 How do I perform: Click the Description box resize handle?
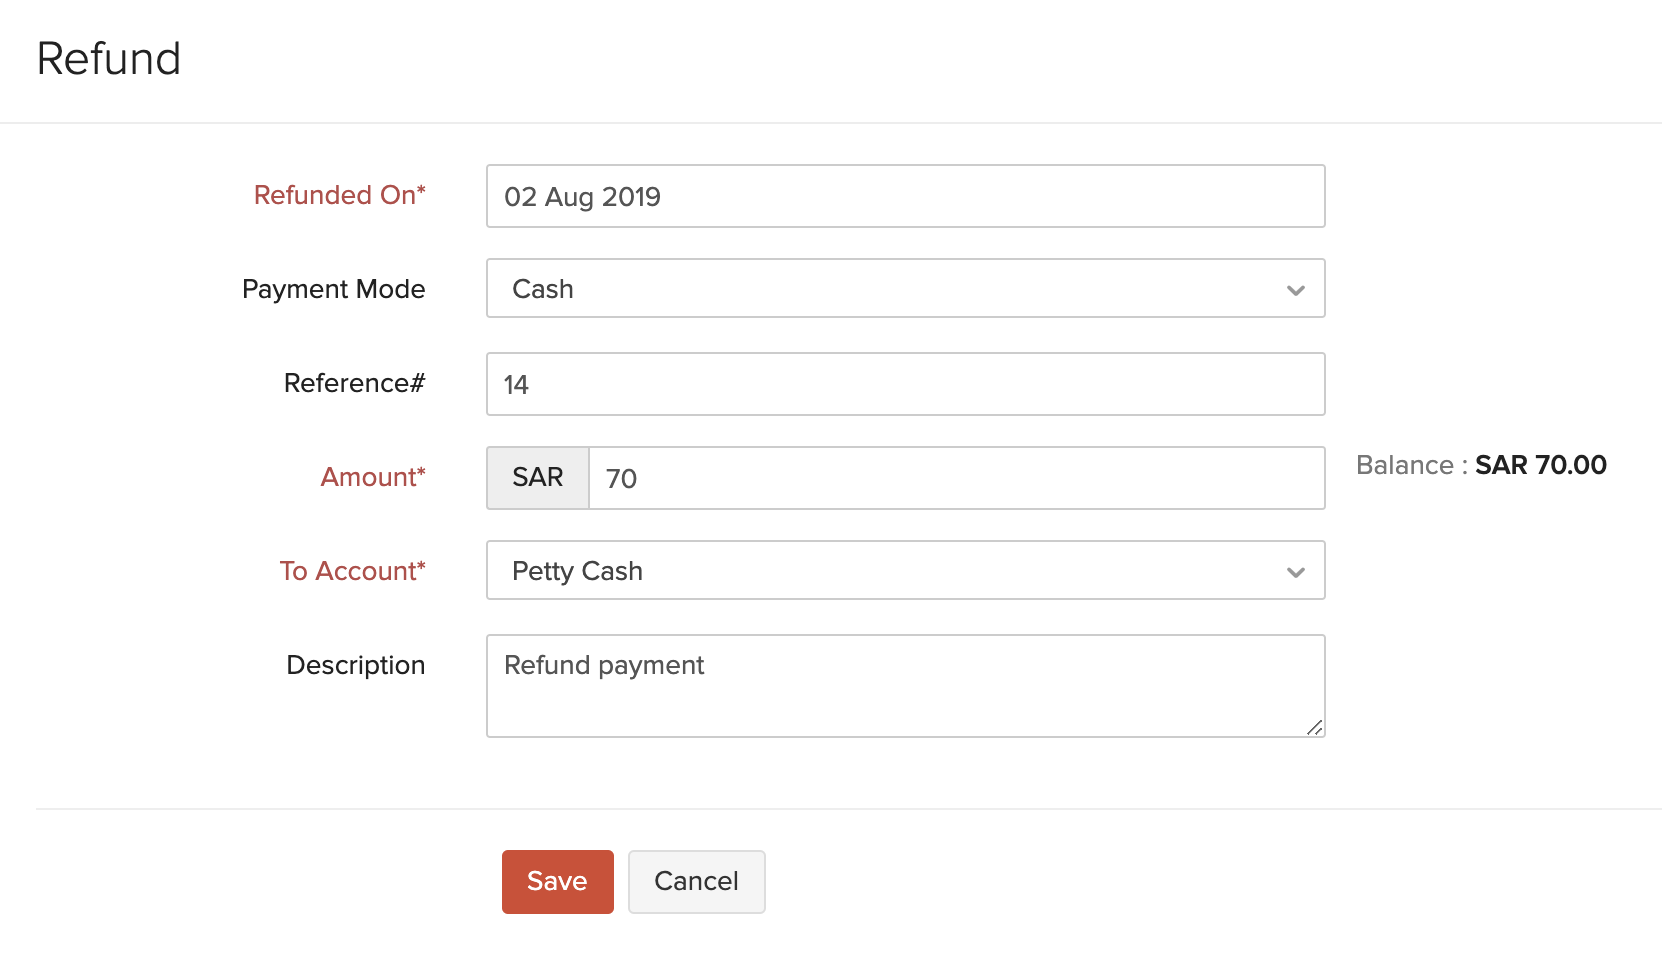(x=1315, y=728)
